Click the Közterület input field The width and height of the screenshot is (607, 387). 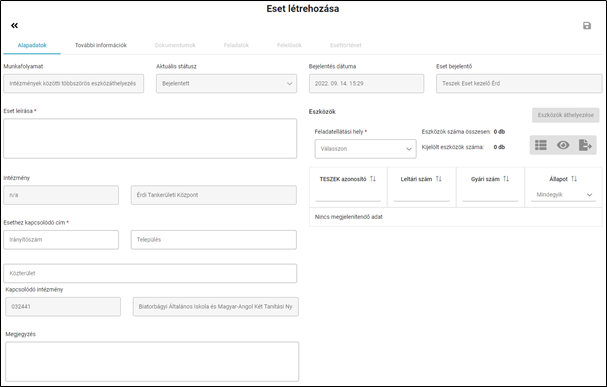point(150,273)
